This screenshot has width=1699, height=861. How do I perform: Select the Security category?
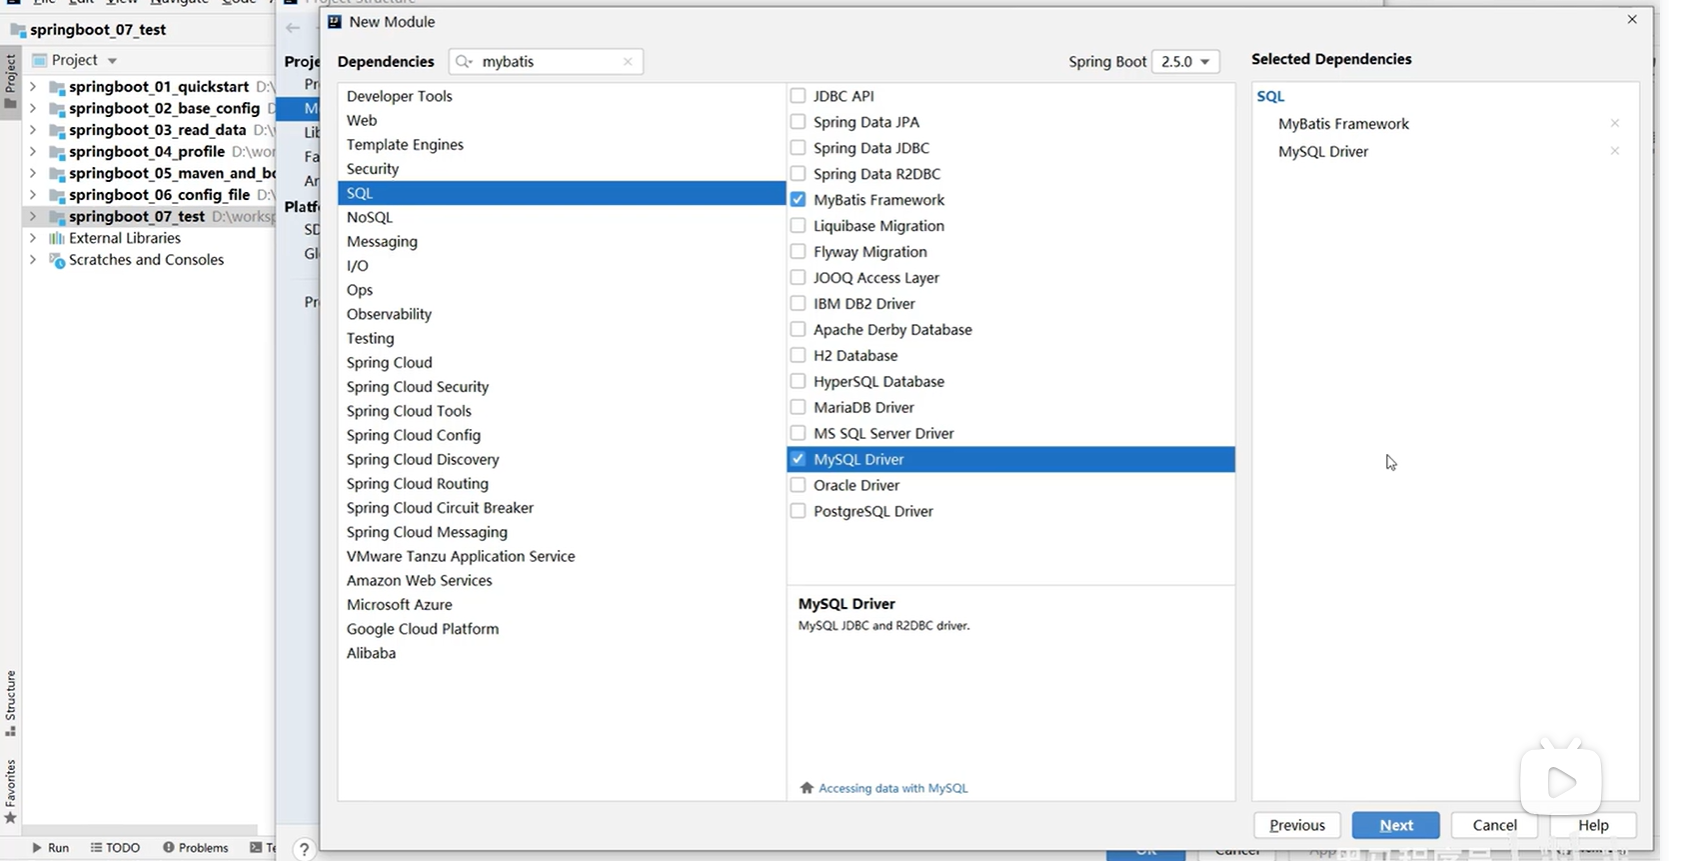(562, 169)
